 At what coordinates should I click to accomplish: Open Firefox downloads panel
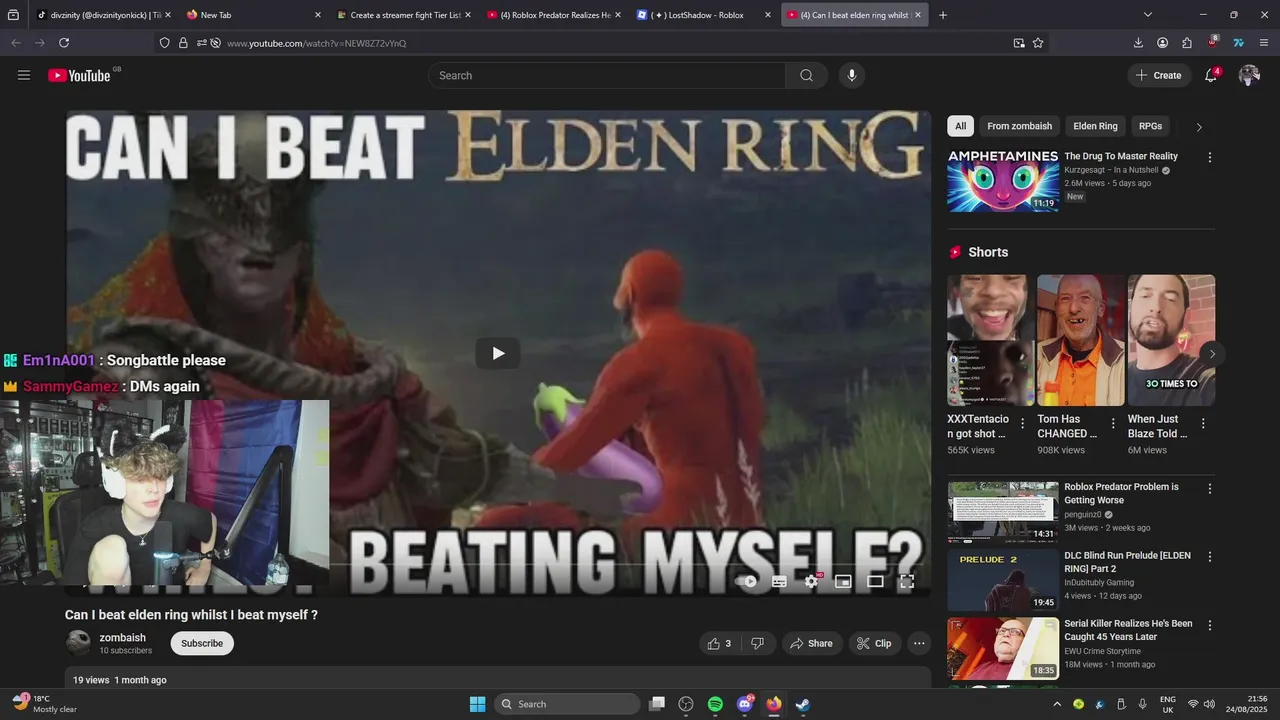click(1138, 43)
